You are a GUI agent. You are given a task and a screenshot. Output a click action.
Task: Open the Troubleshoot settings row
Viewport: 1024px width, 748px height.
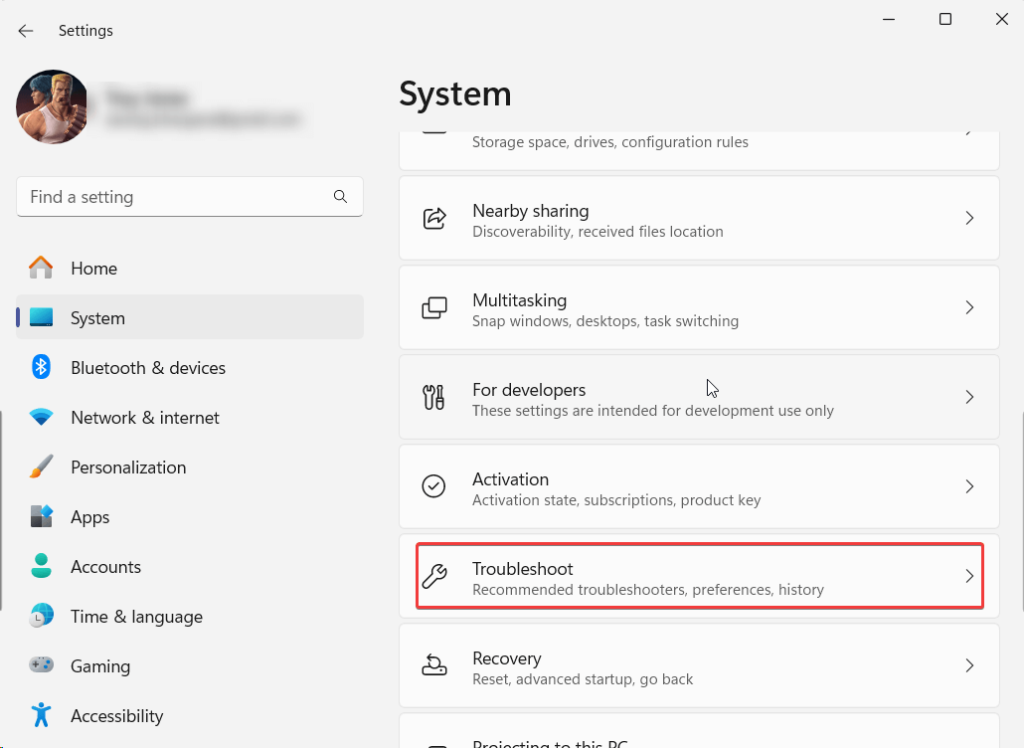(698, 576)
